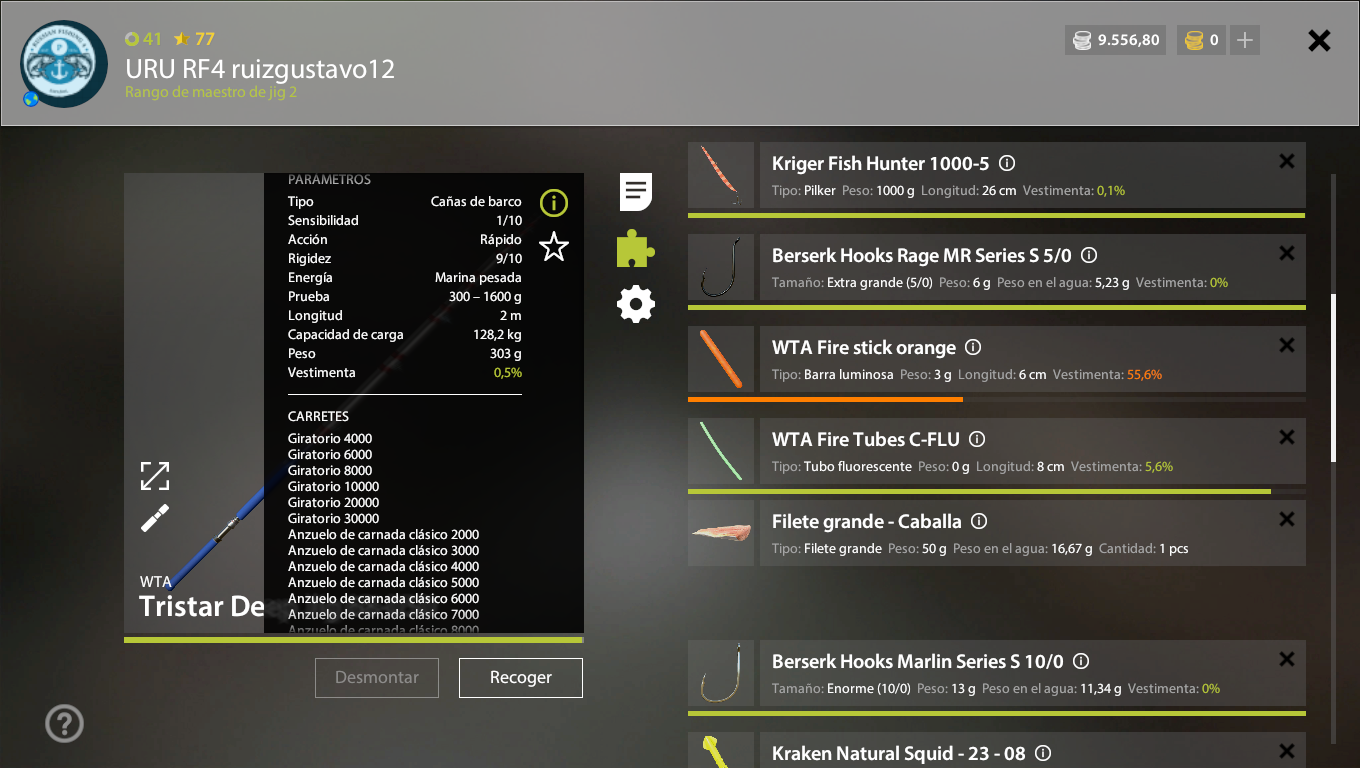Click player name URU RF4 ruizgustavo12
Screen dimensions: 1360x768
(x=260, y=69)
